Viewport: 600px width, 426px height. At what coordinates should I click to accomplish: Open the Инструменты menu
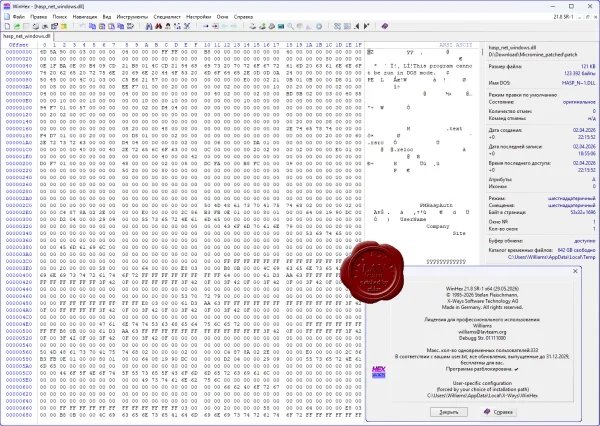[132, 17]
